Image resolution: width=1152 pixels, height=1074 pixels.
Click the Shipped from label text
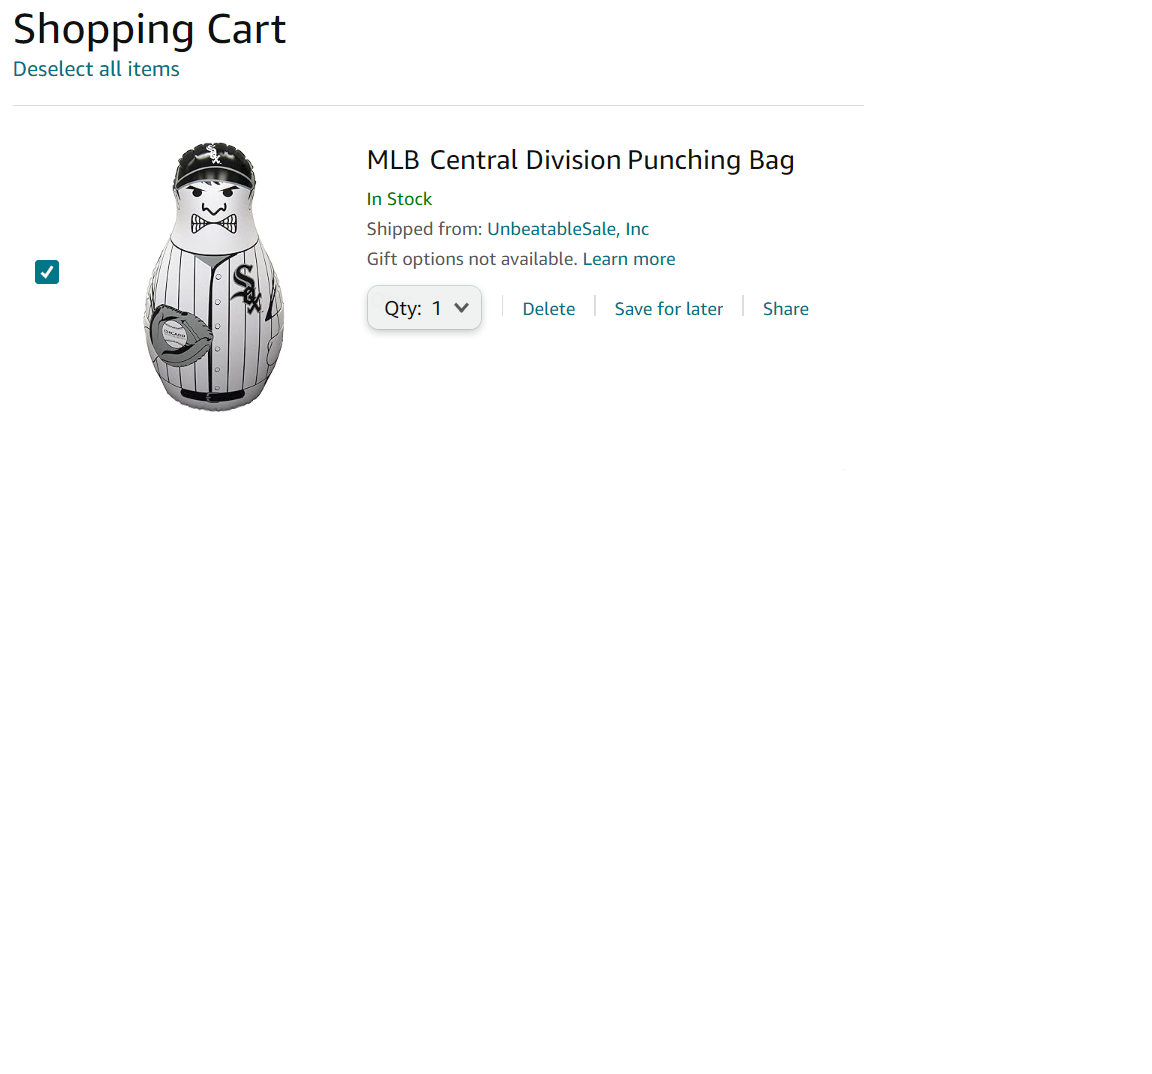pos(424,229)
